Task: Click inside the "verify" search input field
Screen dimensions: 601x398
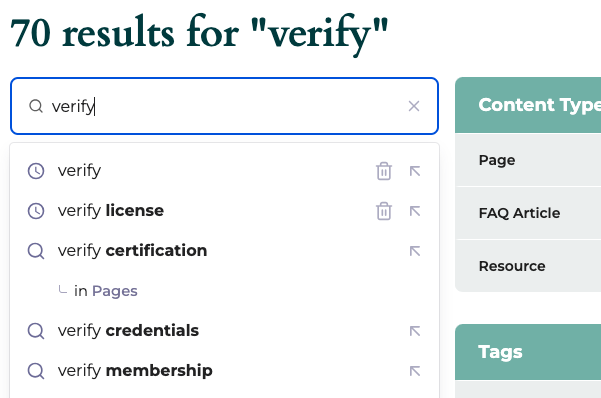Action: point(224,106)
